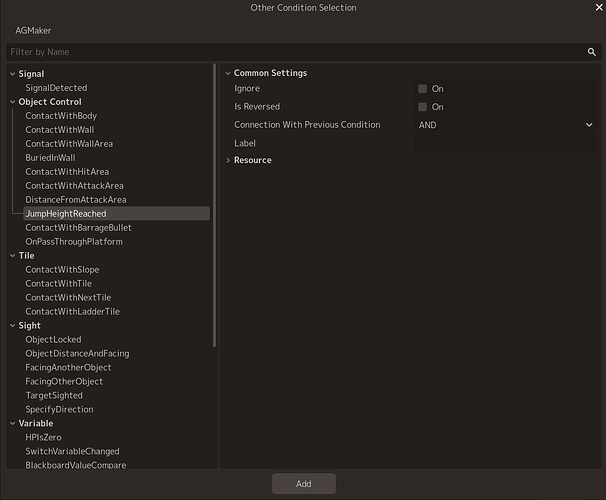Select ContactWithTile condition
Viewport: 606px width, 500px height.
coord(59,283)
